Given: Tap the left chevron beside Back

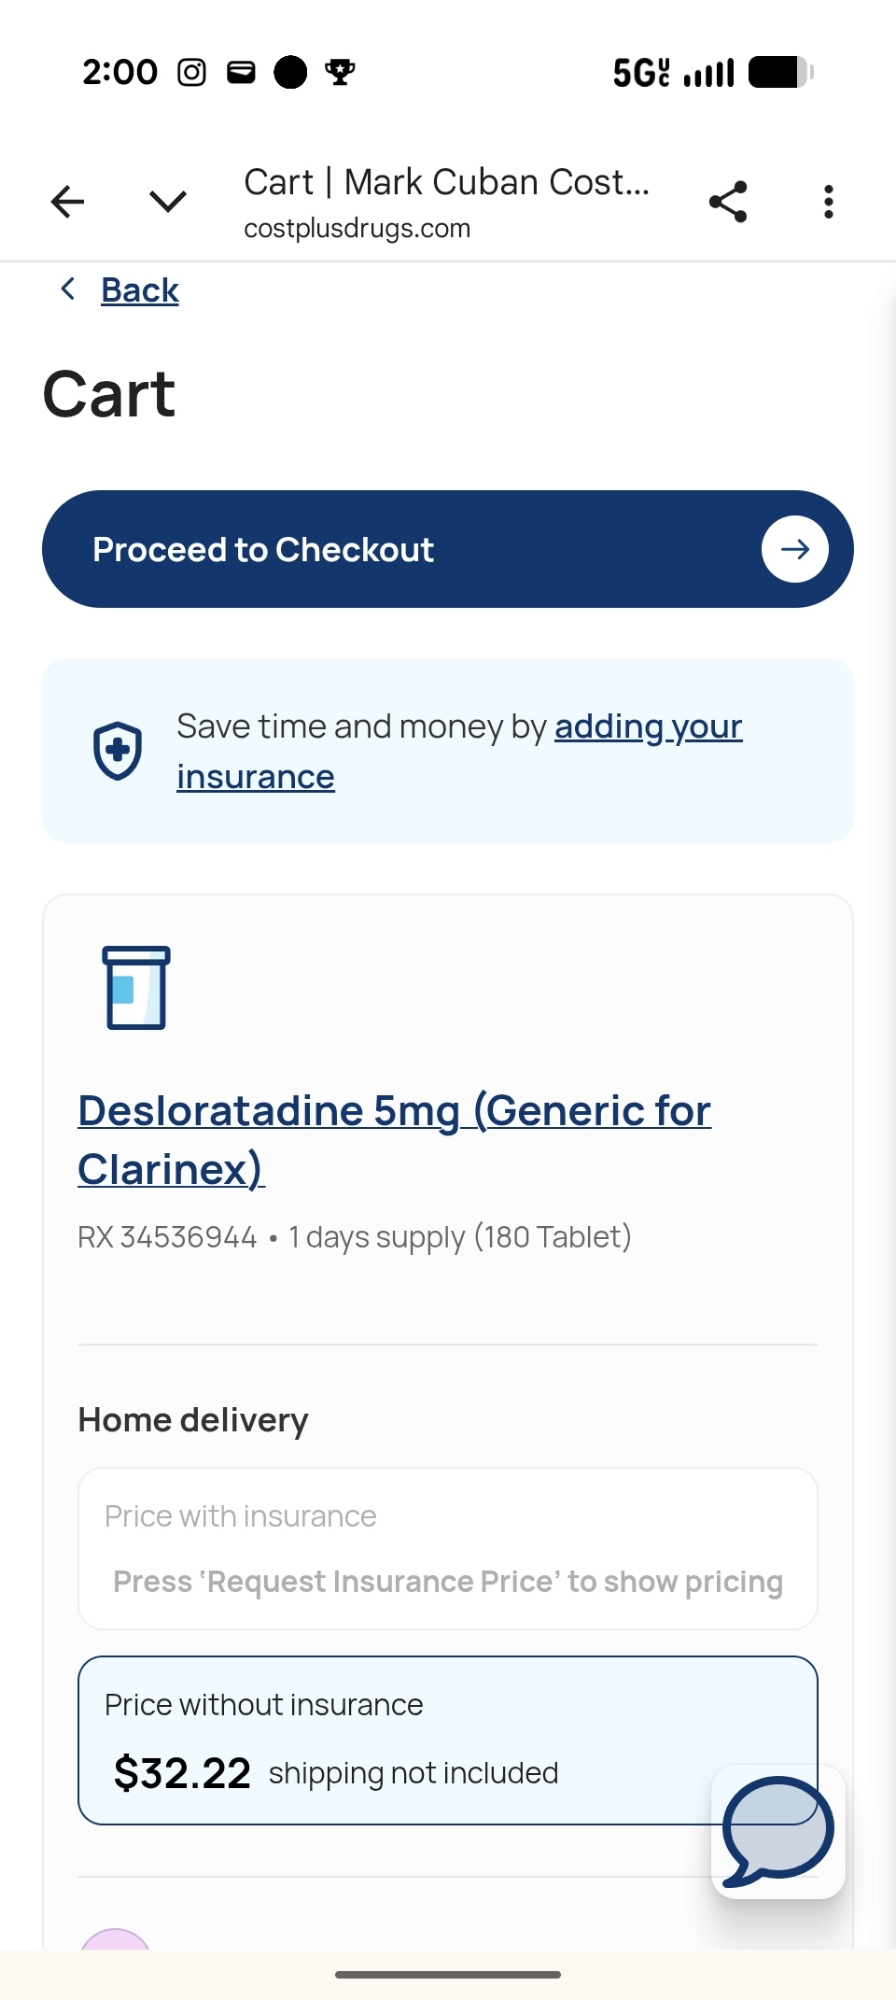Looking at the screenshot, I should click(68, 290).
